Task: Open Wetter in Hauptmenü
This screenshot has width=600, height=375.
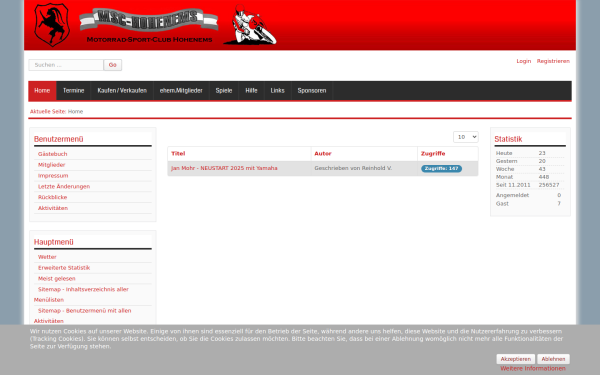Action: [47, 257]
